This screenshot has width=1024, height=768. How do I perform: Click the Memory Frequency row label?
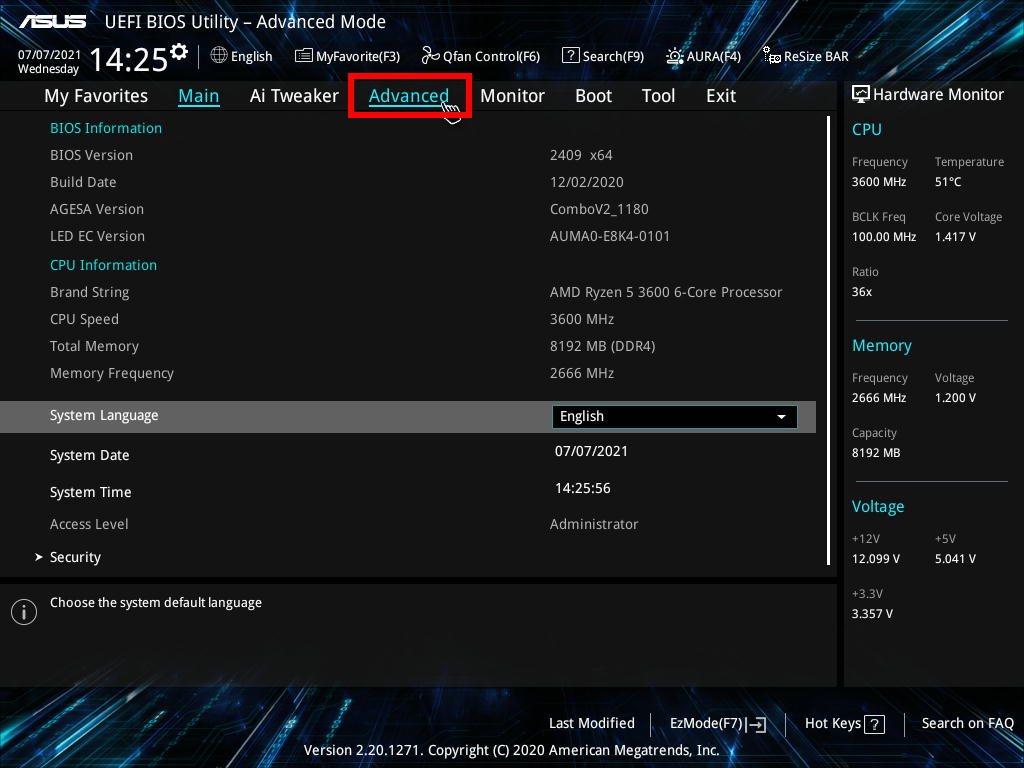click(x=112, y=374)
